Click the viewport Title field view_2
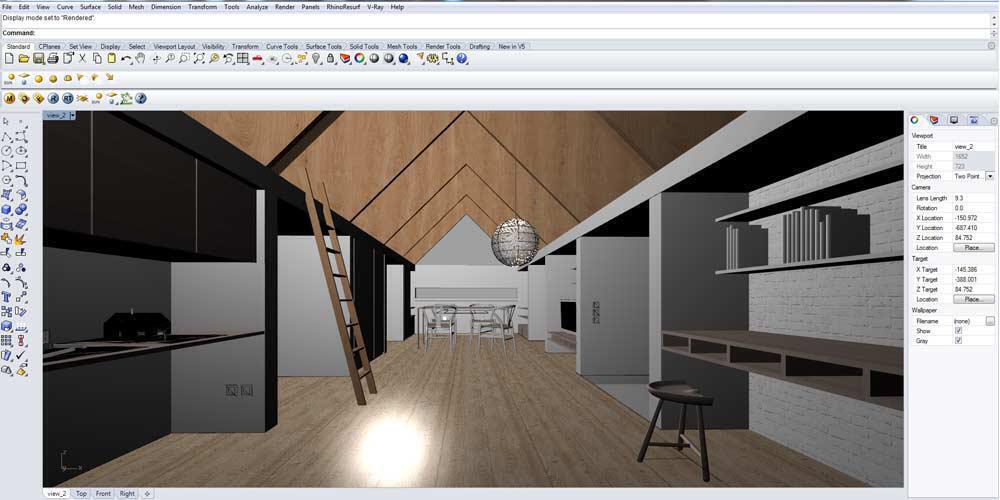The height and width of the screenshot is (500, 1000). click(x=973, y=147)
